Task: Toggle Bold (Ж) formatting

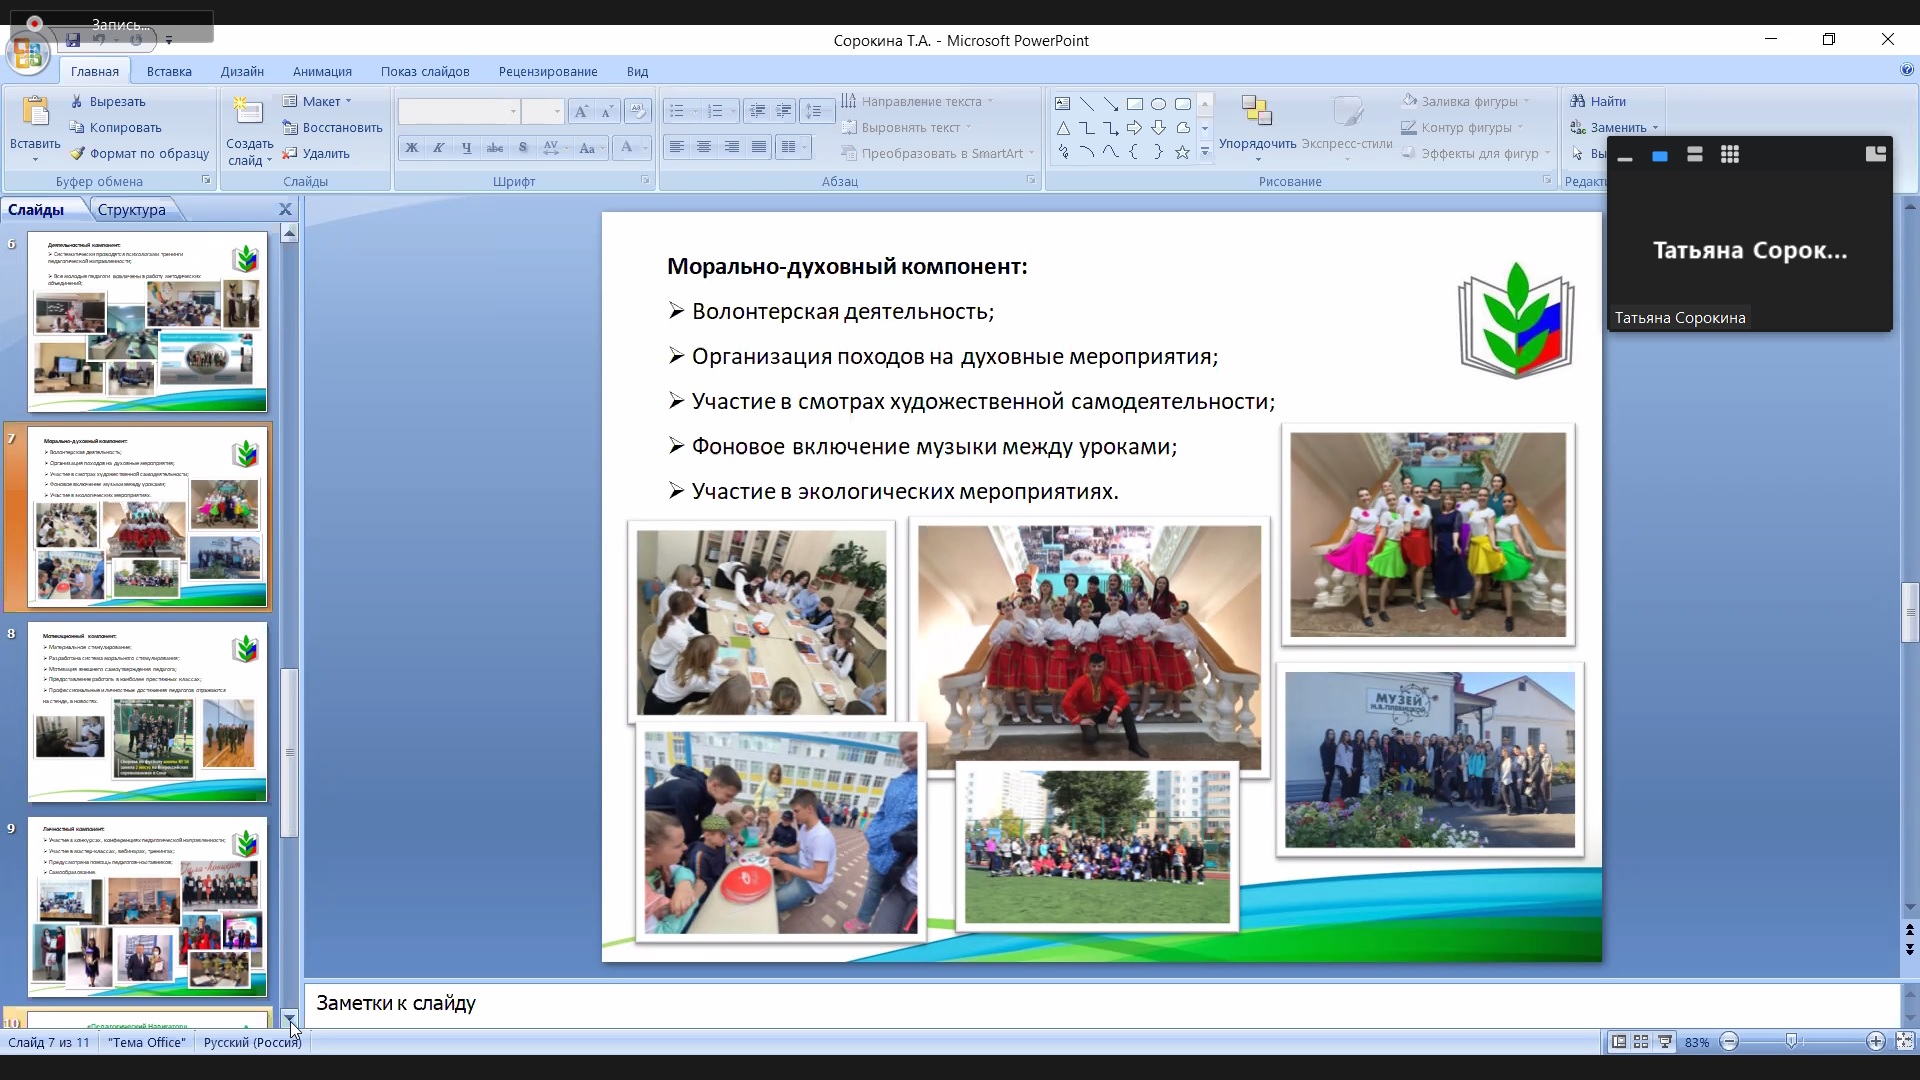Action: point(411,147)
